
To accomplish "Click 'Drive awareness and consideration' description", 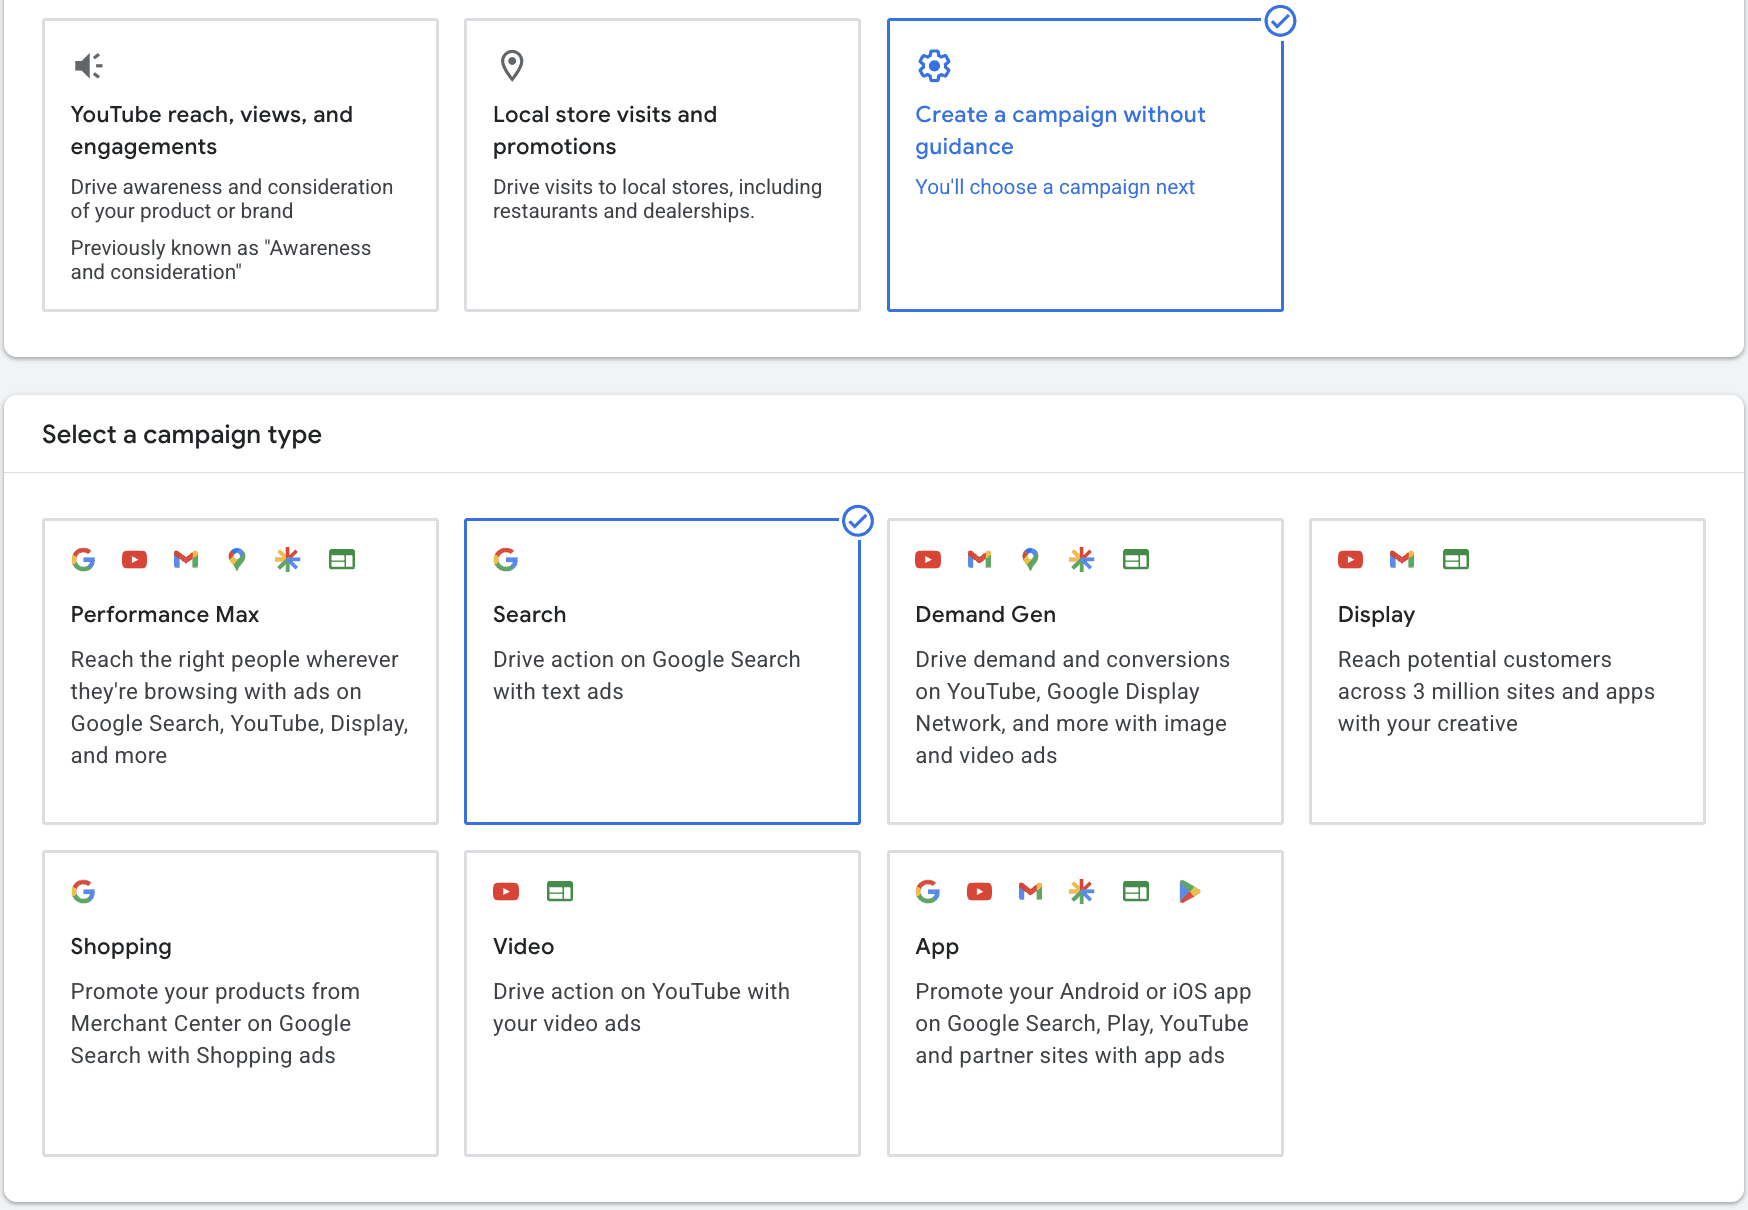I will (232, 199).
